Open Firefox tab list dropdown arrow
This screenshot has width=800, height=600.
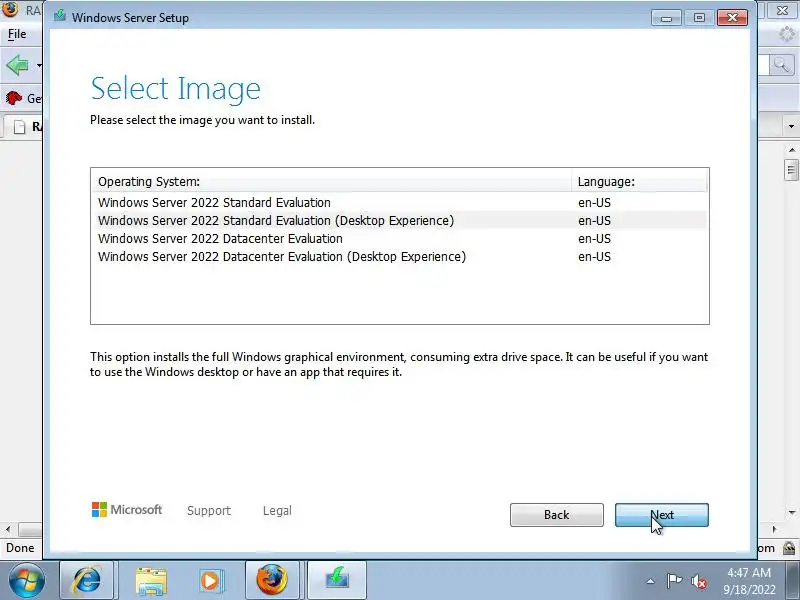pos(791,126)
